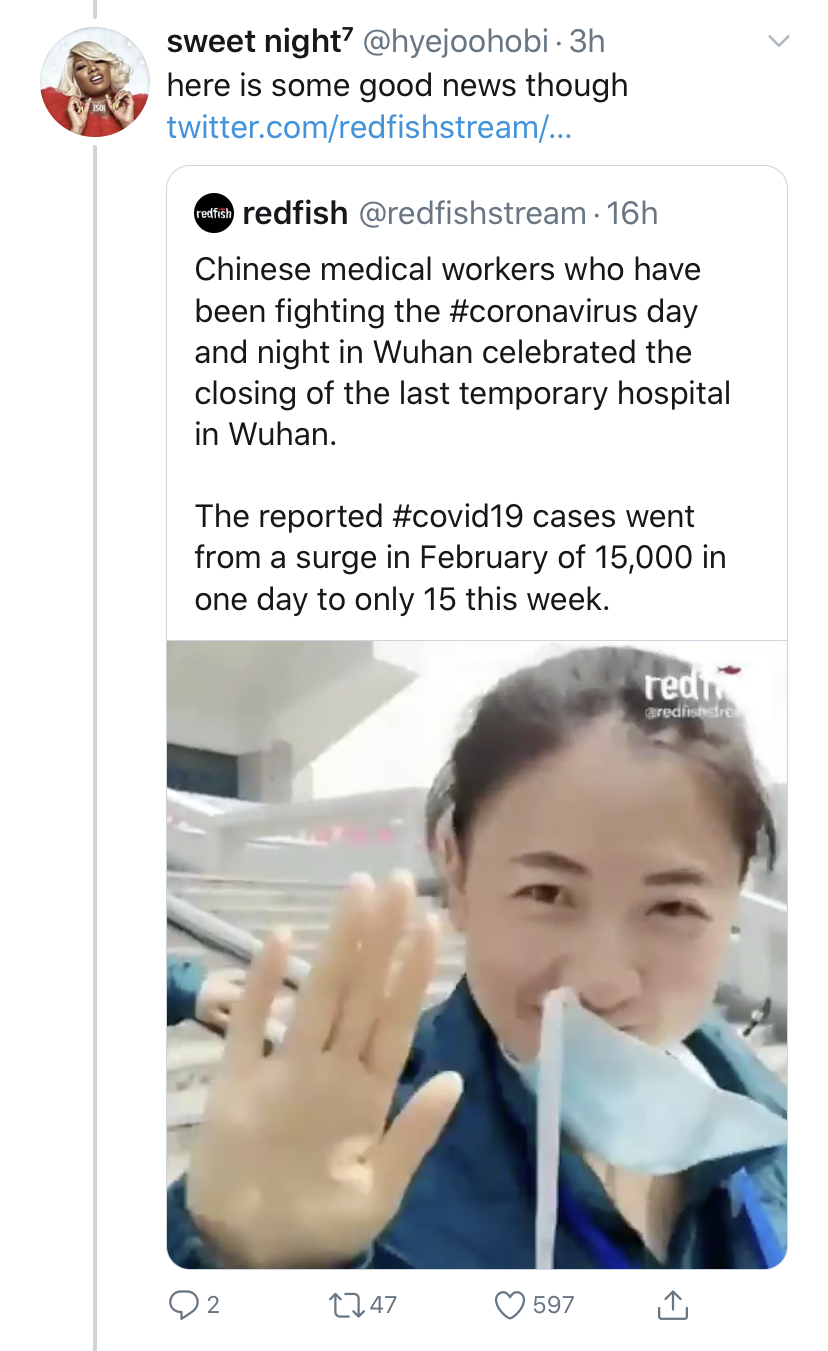
Task: Open sweet night's profile avatar
Action: click(x=95, y=82)
